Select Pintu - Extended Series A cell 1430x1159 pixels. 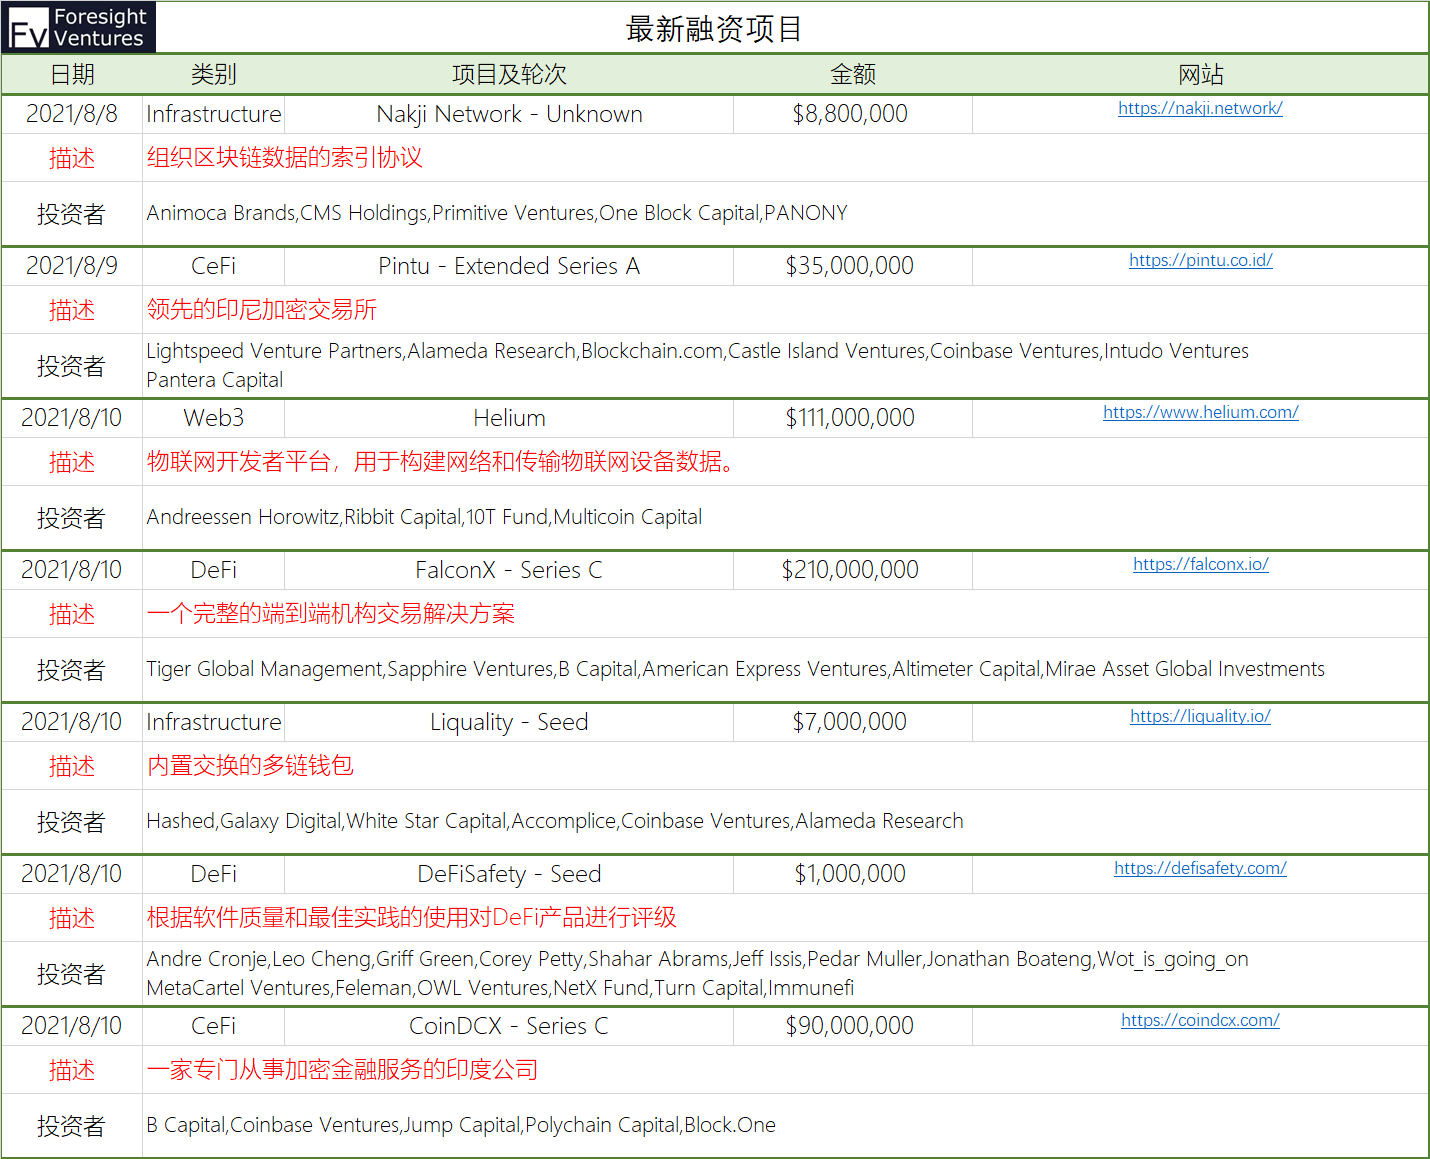click(x=509, y=266)
